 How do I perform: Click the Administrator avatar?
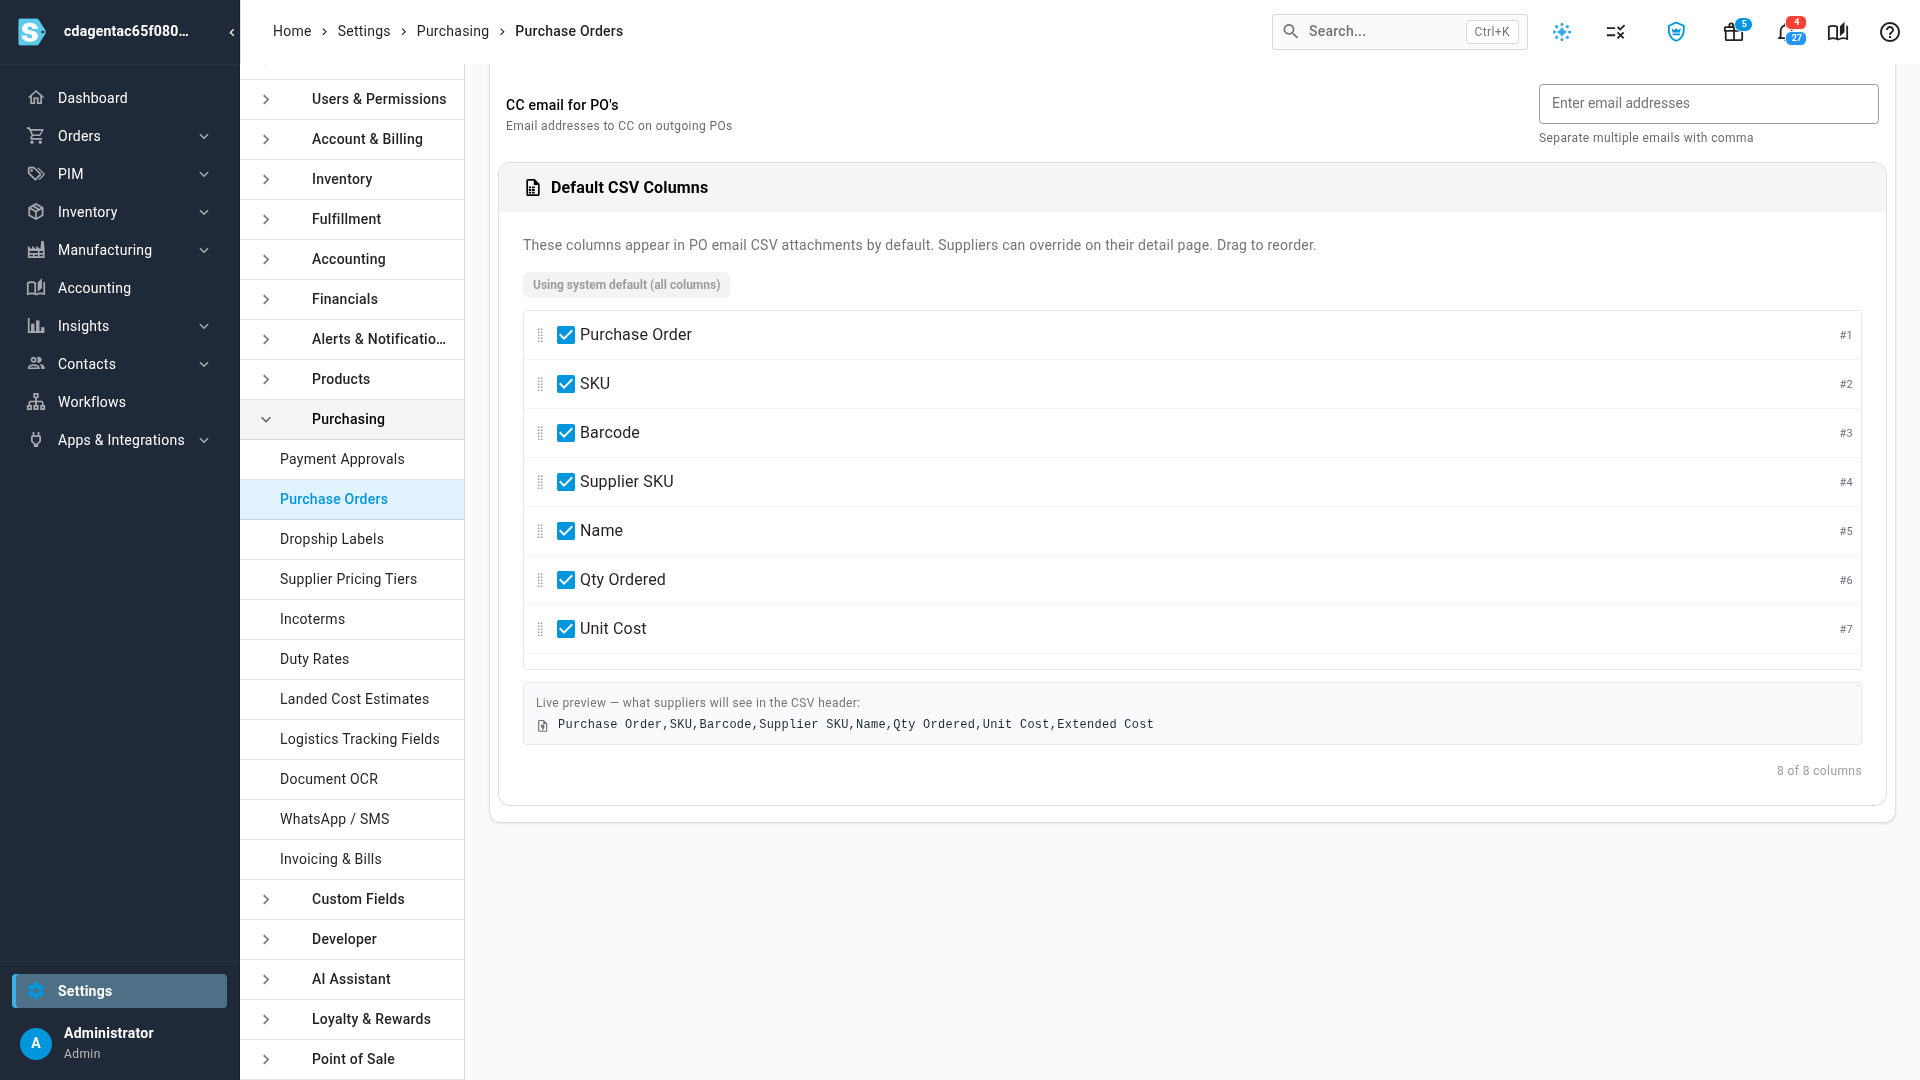pyautogui.click(x=36, y=1043)
